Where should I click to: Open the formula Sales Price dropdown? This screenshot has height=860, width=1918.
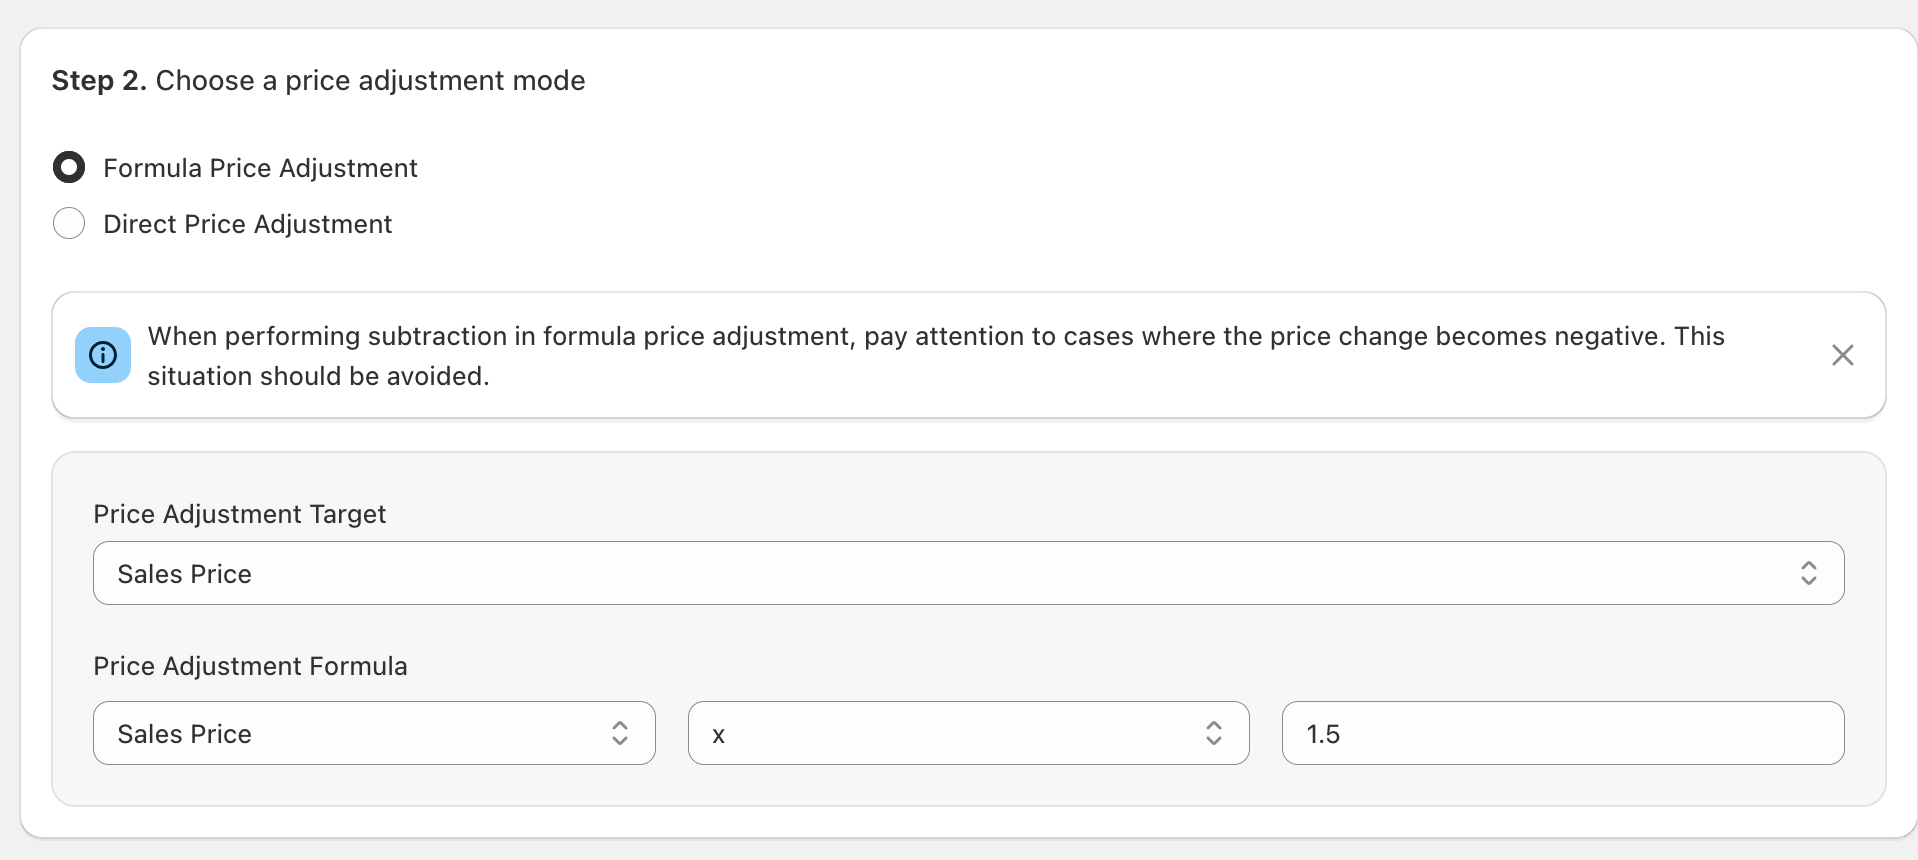(x=374, y=733)
